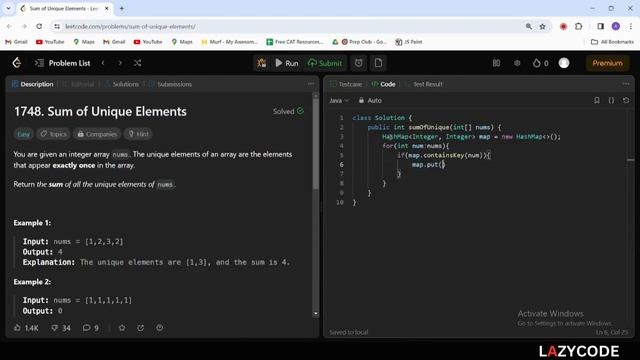
Task: Submit the solution
Action: coord(325,63)
